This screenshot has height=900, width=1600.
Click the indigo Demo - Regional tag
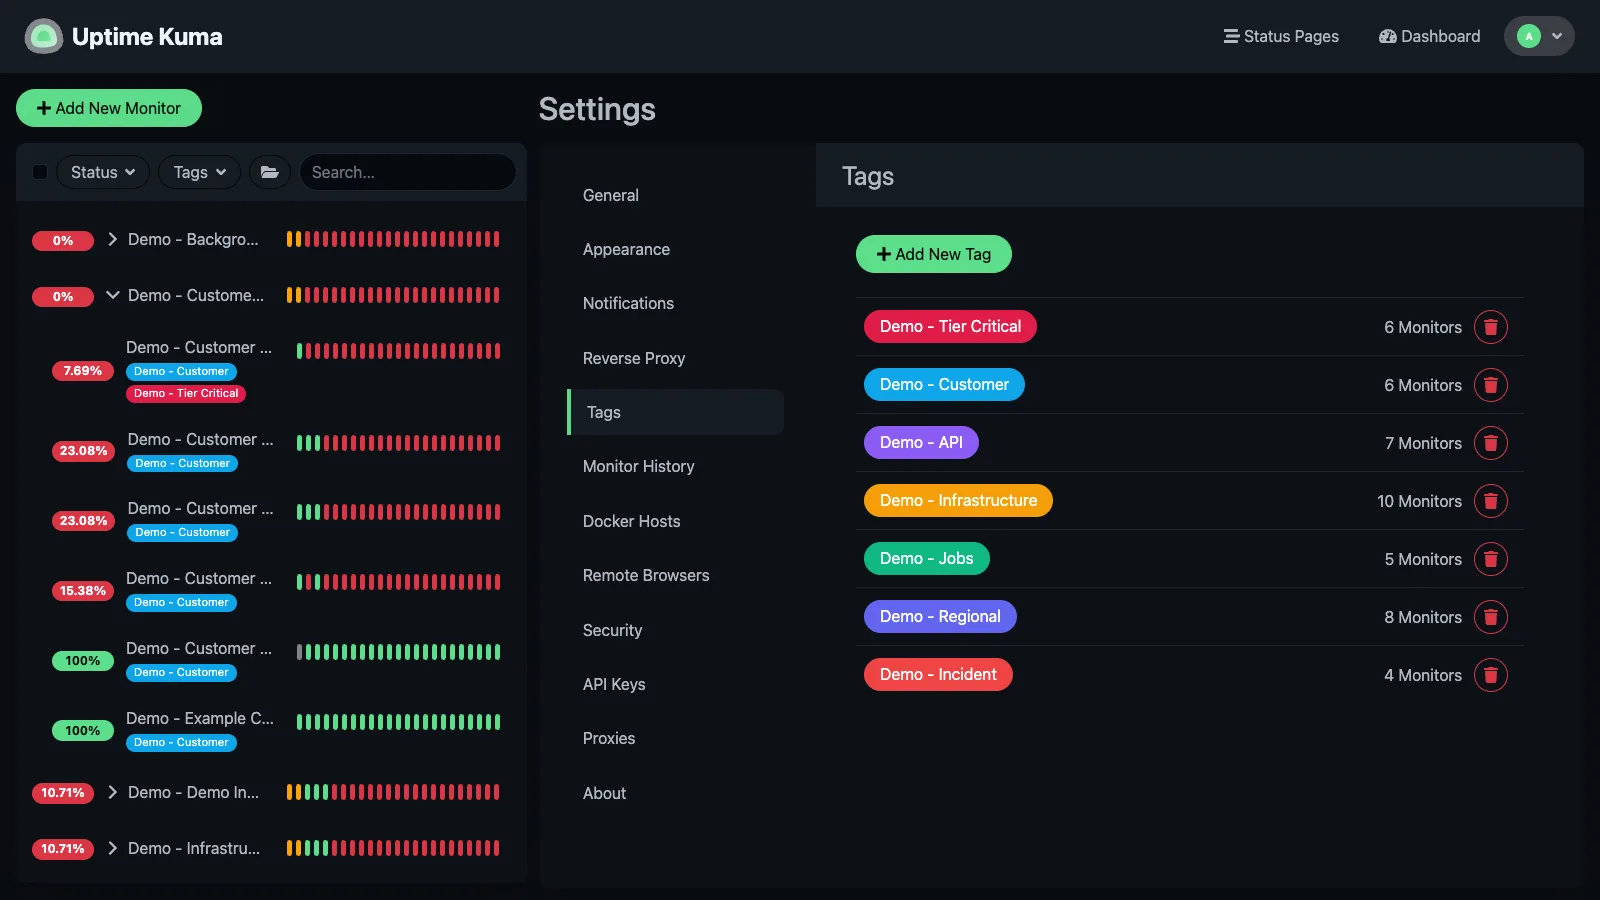click(x=940, y=617)
